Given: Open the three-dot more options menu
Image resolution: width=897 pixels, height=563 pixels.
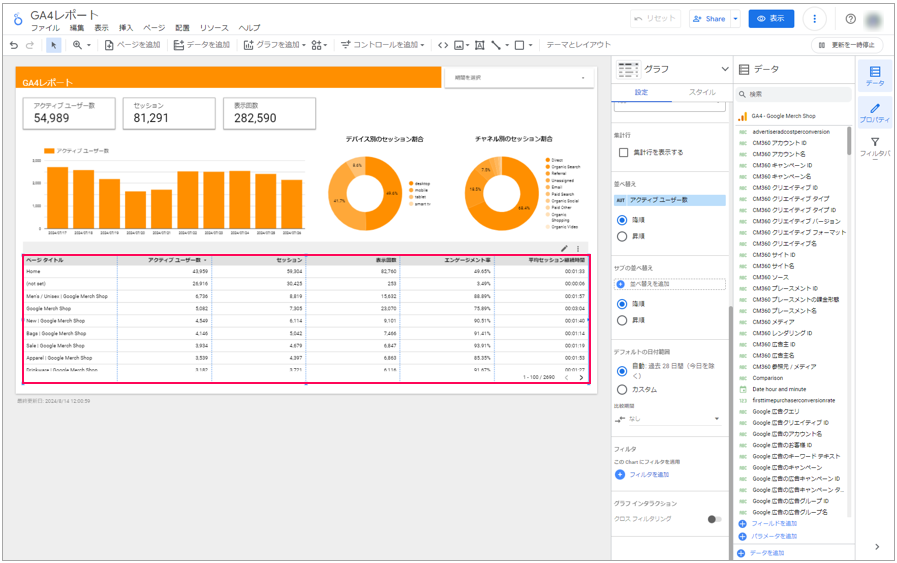Looking at the screenshot, I should (x=815, y=19).
